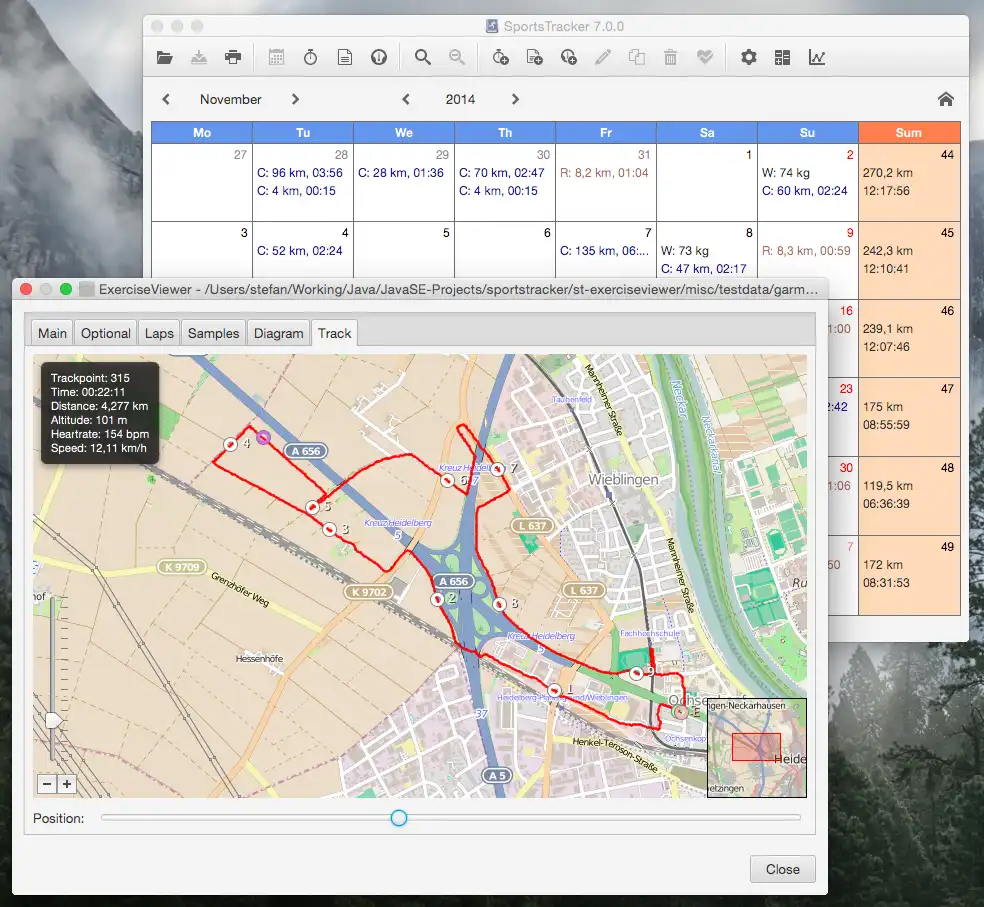984x907 pixels.
Task: Add a new note with document-plus icon
Action: (535, 58)
